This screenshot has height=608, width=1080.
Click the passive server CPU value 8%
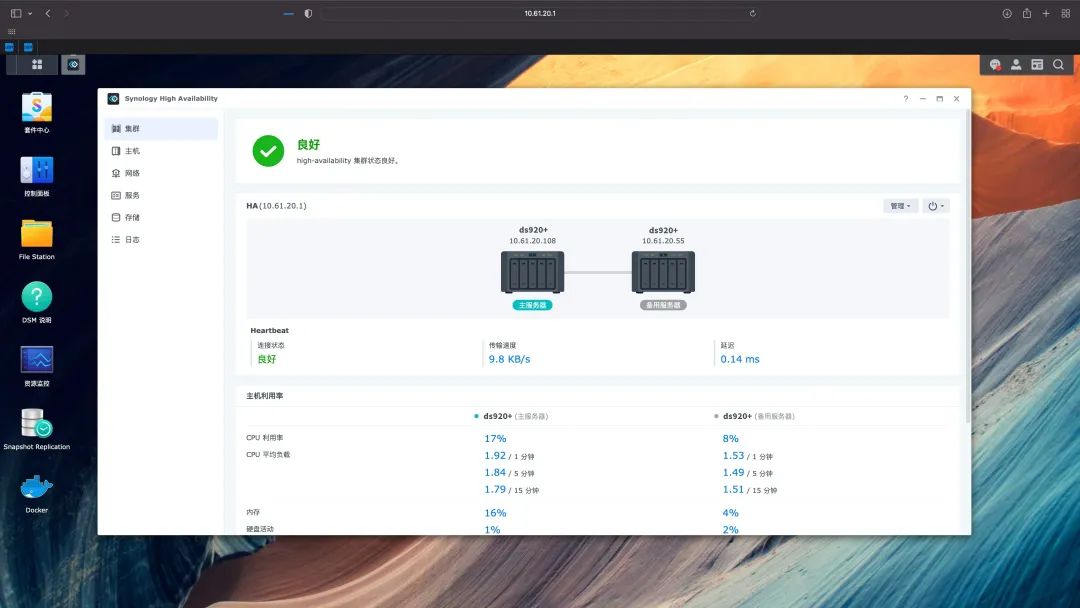click(x=730, y=439)
